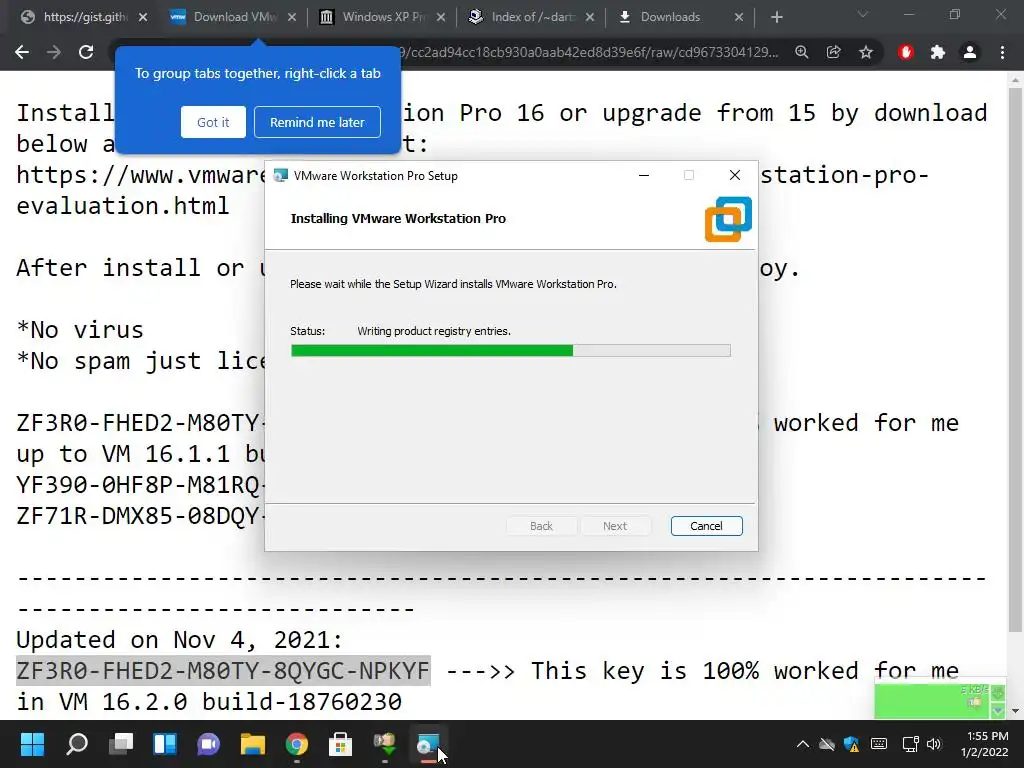Close the Index of /~dart tab
Screen dimensions: 1024x768
(x=590, y=18)
